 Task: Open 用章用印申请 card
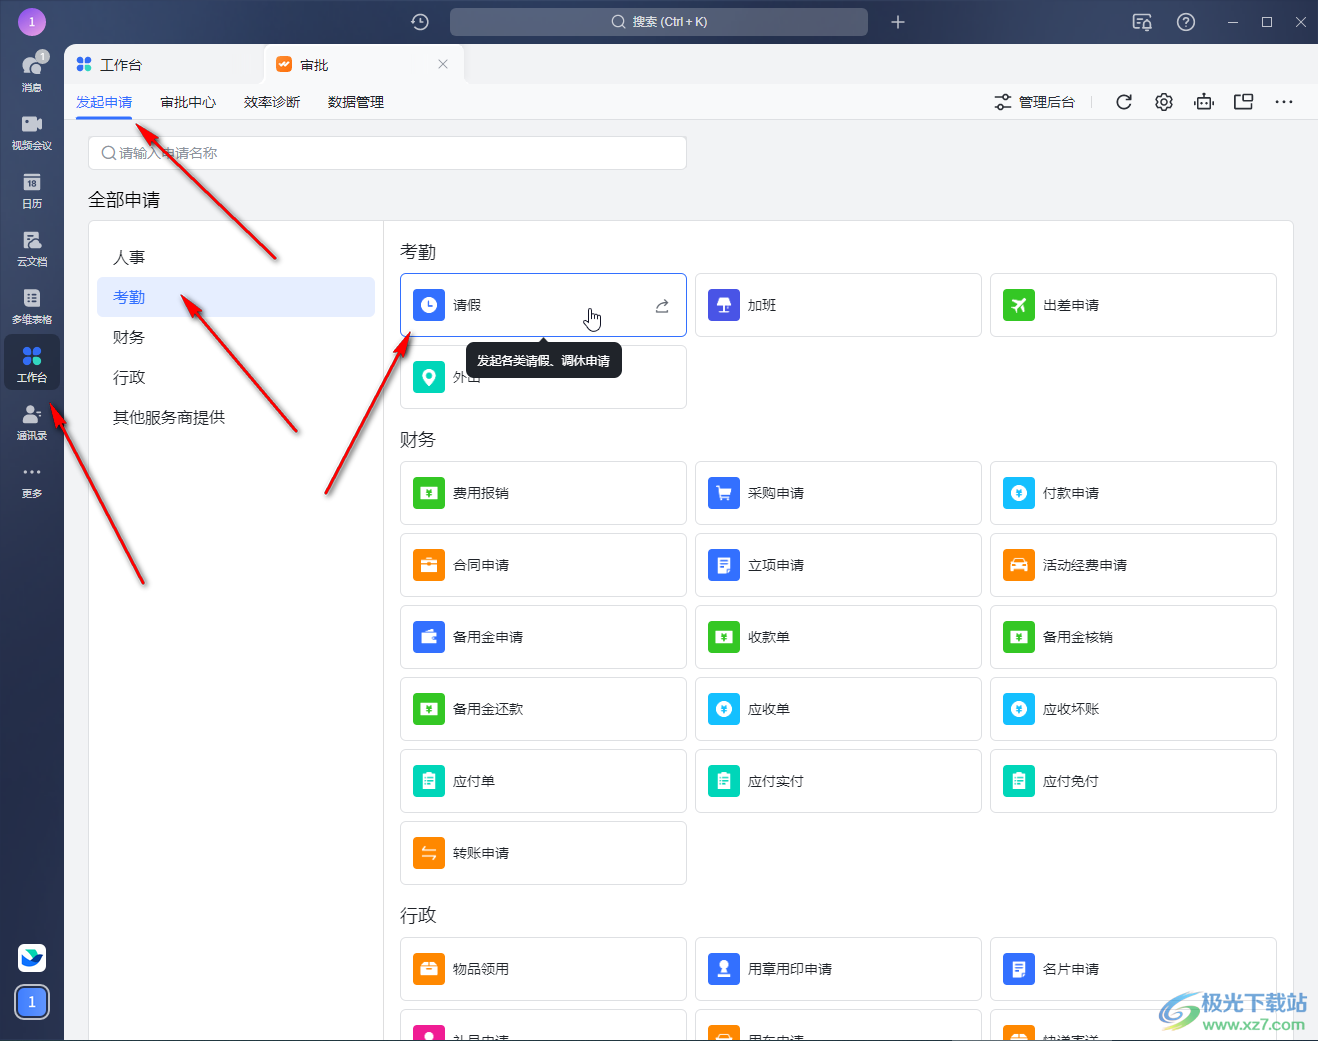click(x=838, y=969)
